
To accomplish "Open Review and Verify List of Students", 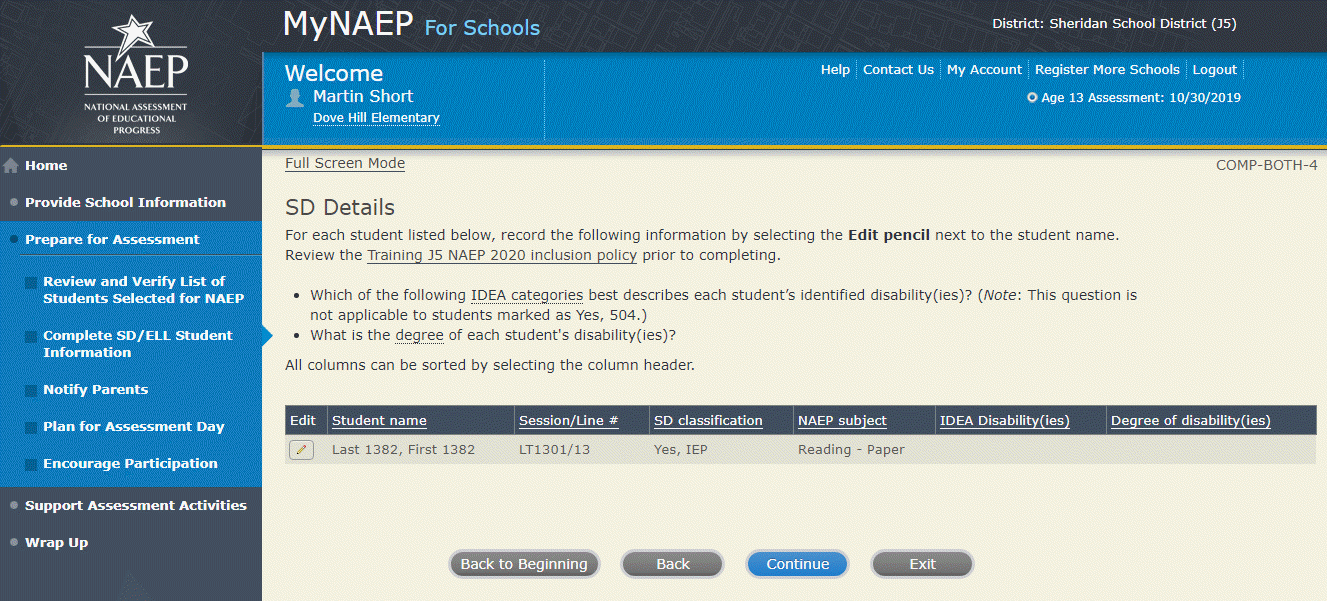I will (x=142, y=290).
